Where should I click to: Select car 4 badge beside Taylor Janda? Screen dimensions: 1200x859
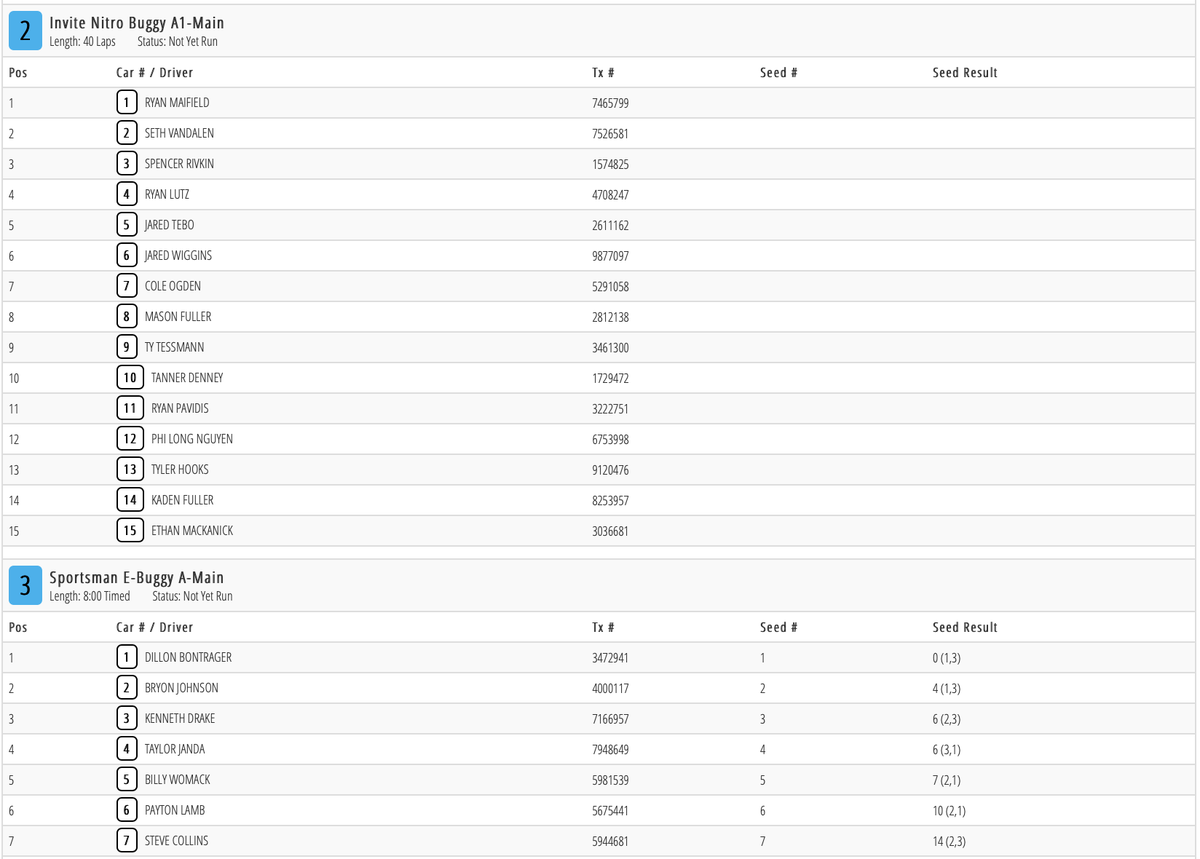point(126,749)
